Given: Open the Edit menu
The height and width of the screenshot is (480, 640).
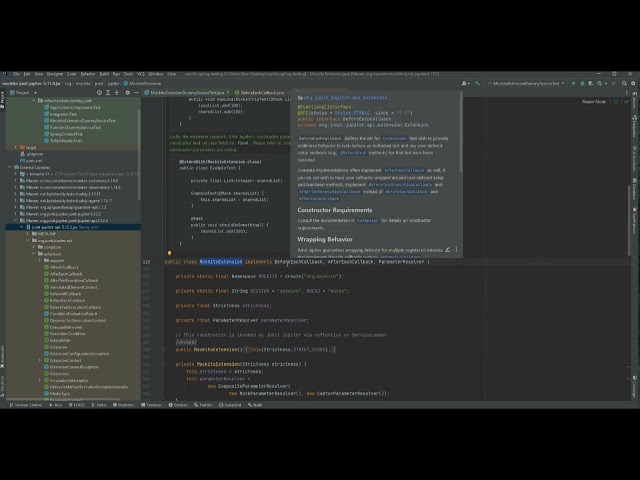Looking at the screenshot, I should [27, 74].
